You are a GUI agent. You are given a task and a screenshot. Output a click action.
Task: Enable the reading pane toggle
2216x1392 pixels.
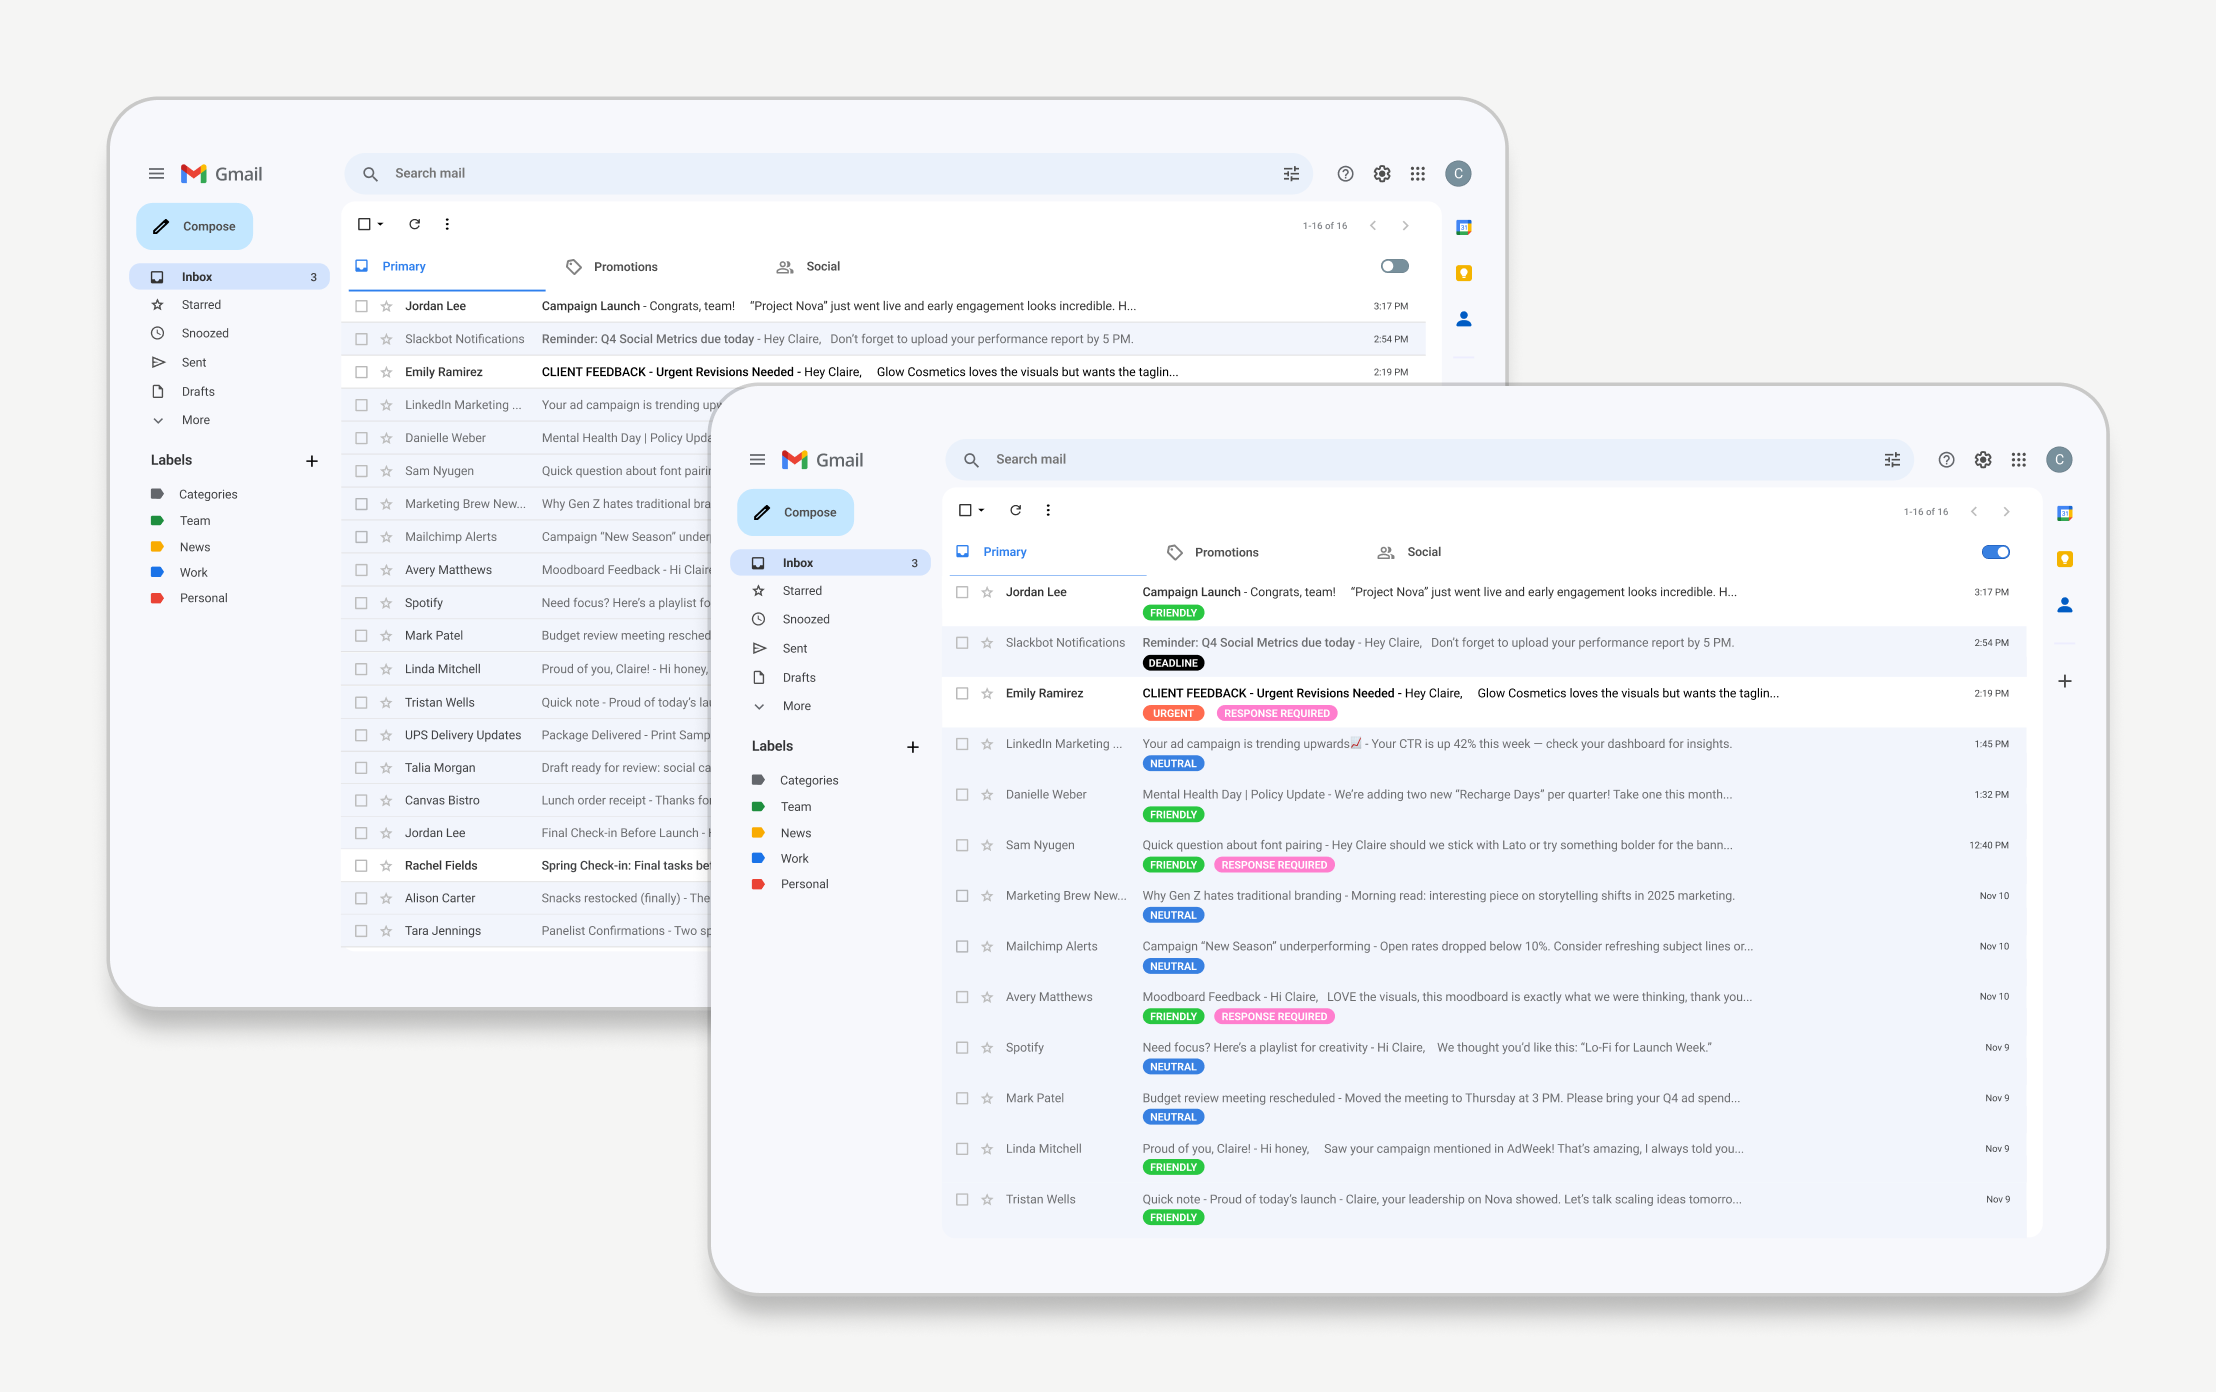pyautogui.click(x=1996, y=551)
